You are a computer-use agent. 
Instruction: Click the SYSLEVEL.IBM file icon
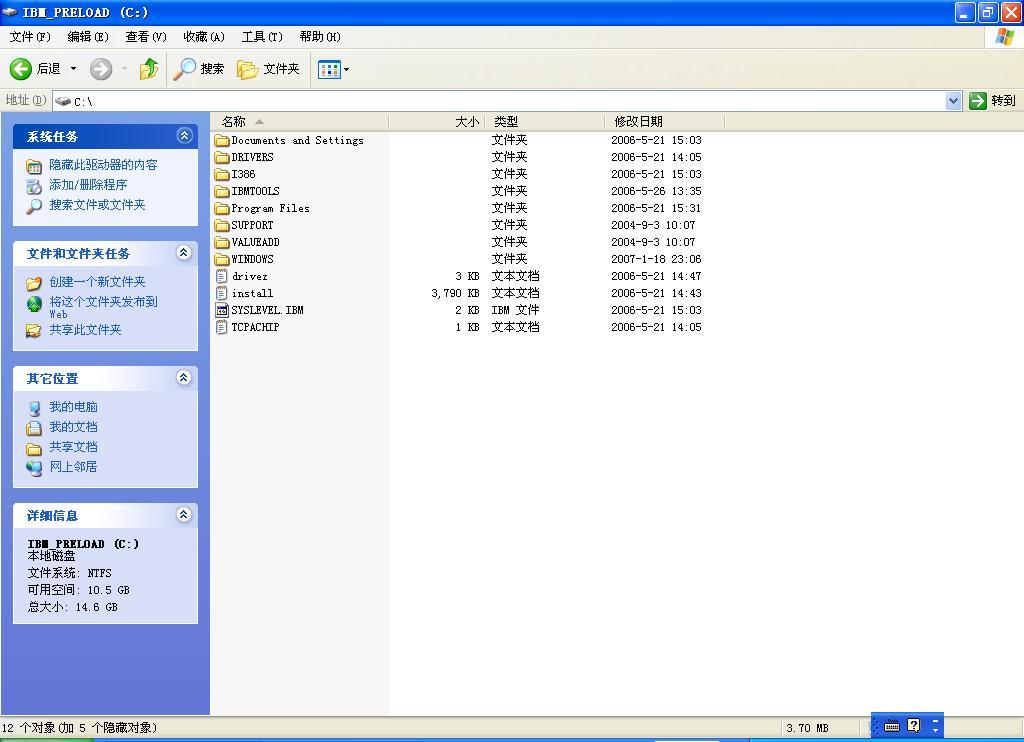pos(222,310)
